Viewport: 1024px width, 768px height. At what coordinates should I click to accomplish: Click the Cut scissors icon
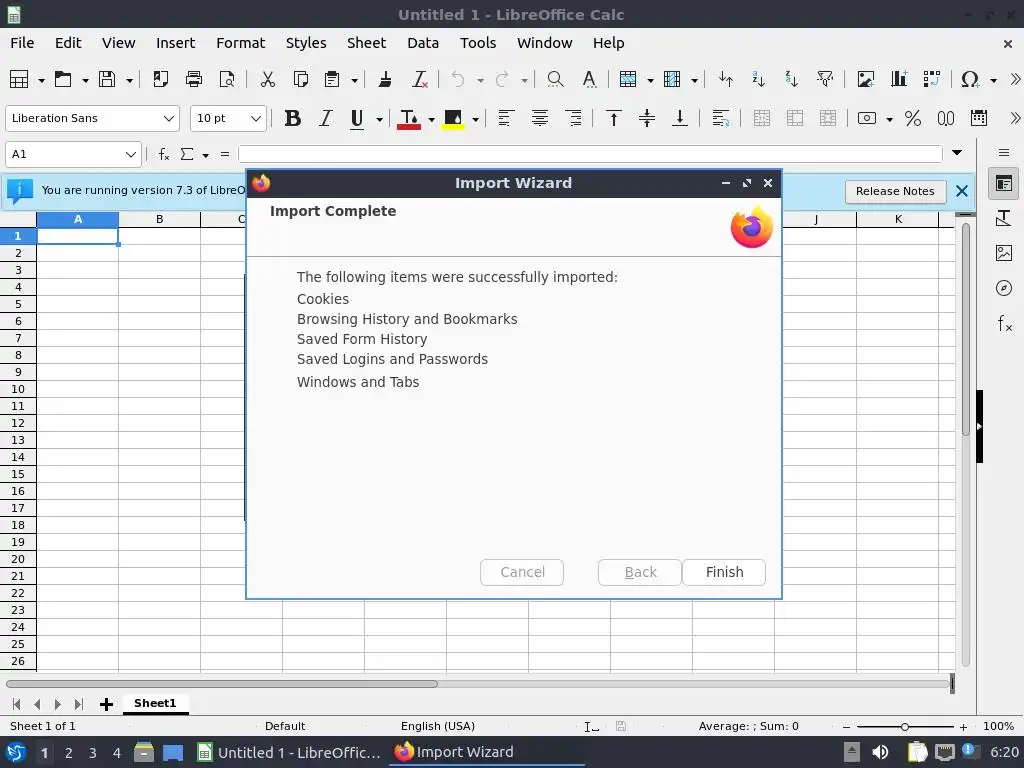268,80
